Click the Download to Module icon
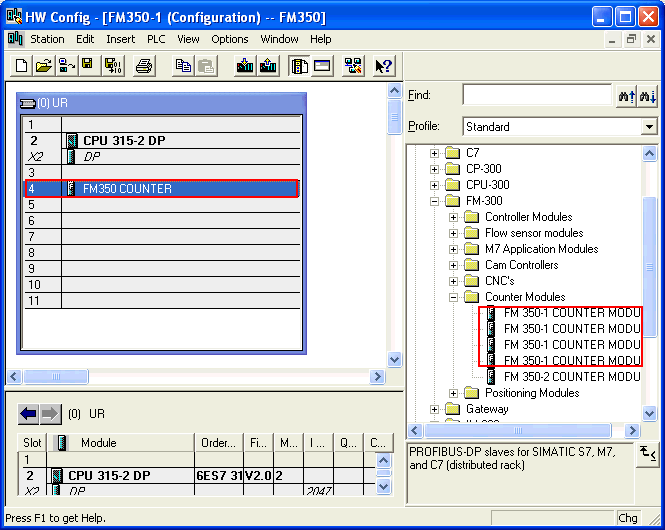The height and width of the screenshot is (530, 665). pyautogui.click(x=245, y=66)
